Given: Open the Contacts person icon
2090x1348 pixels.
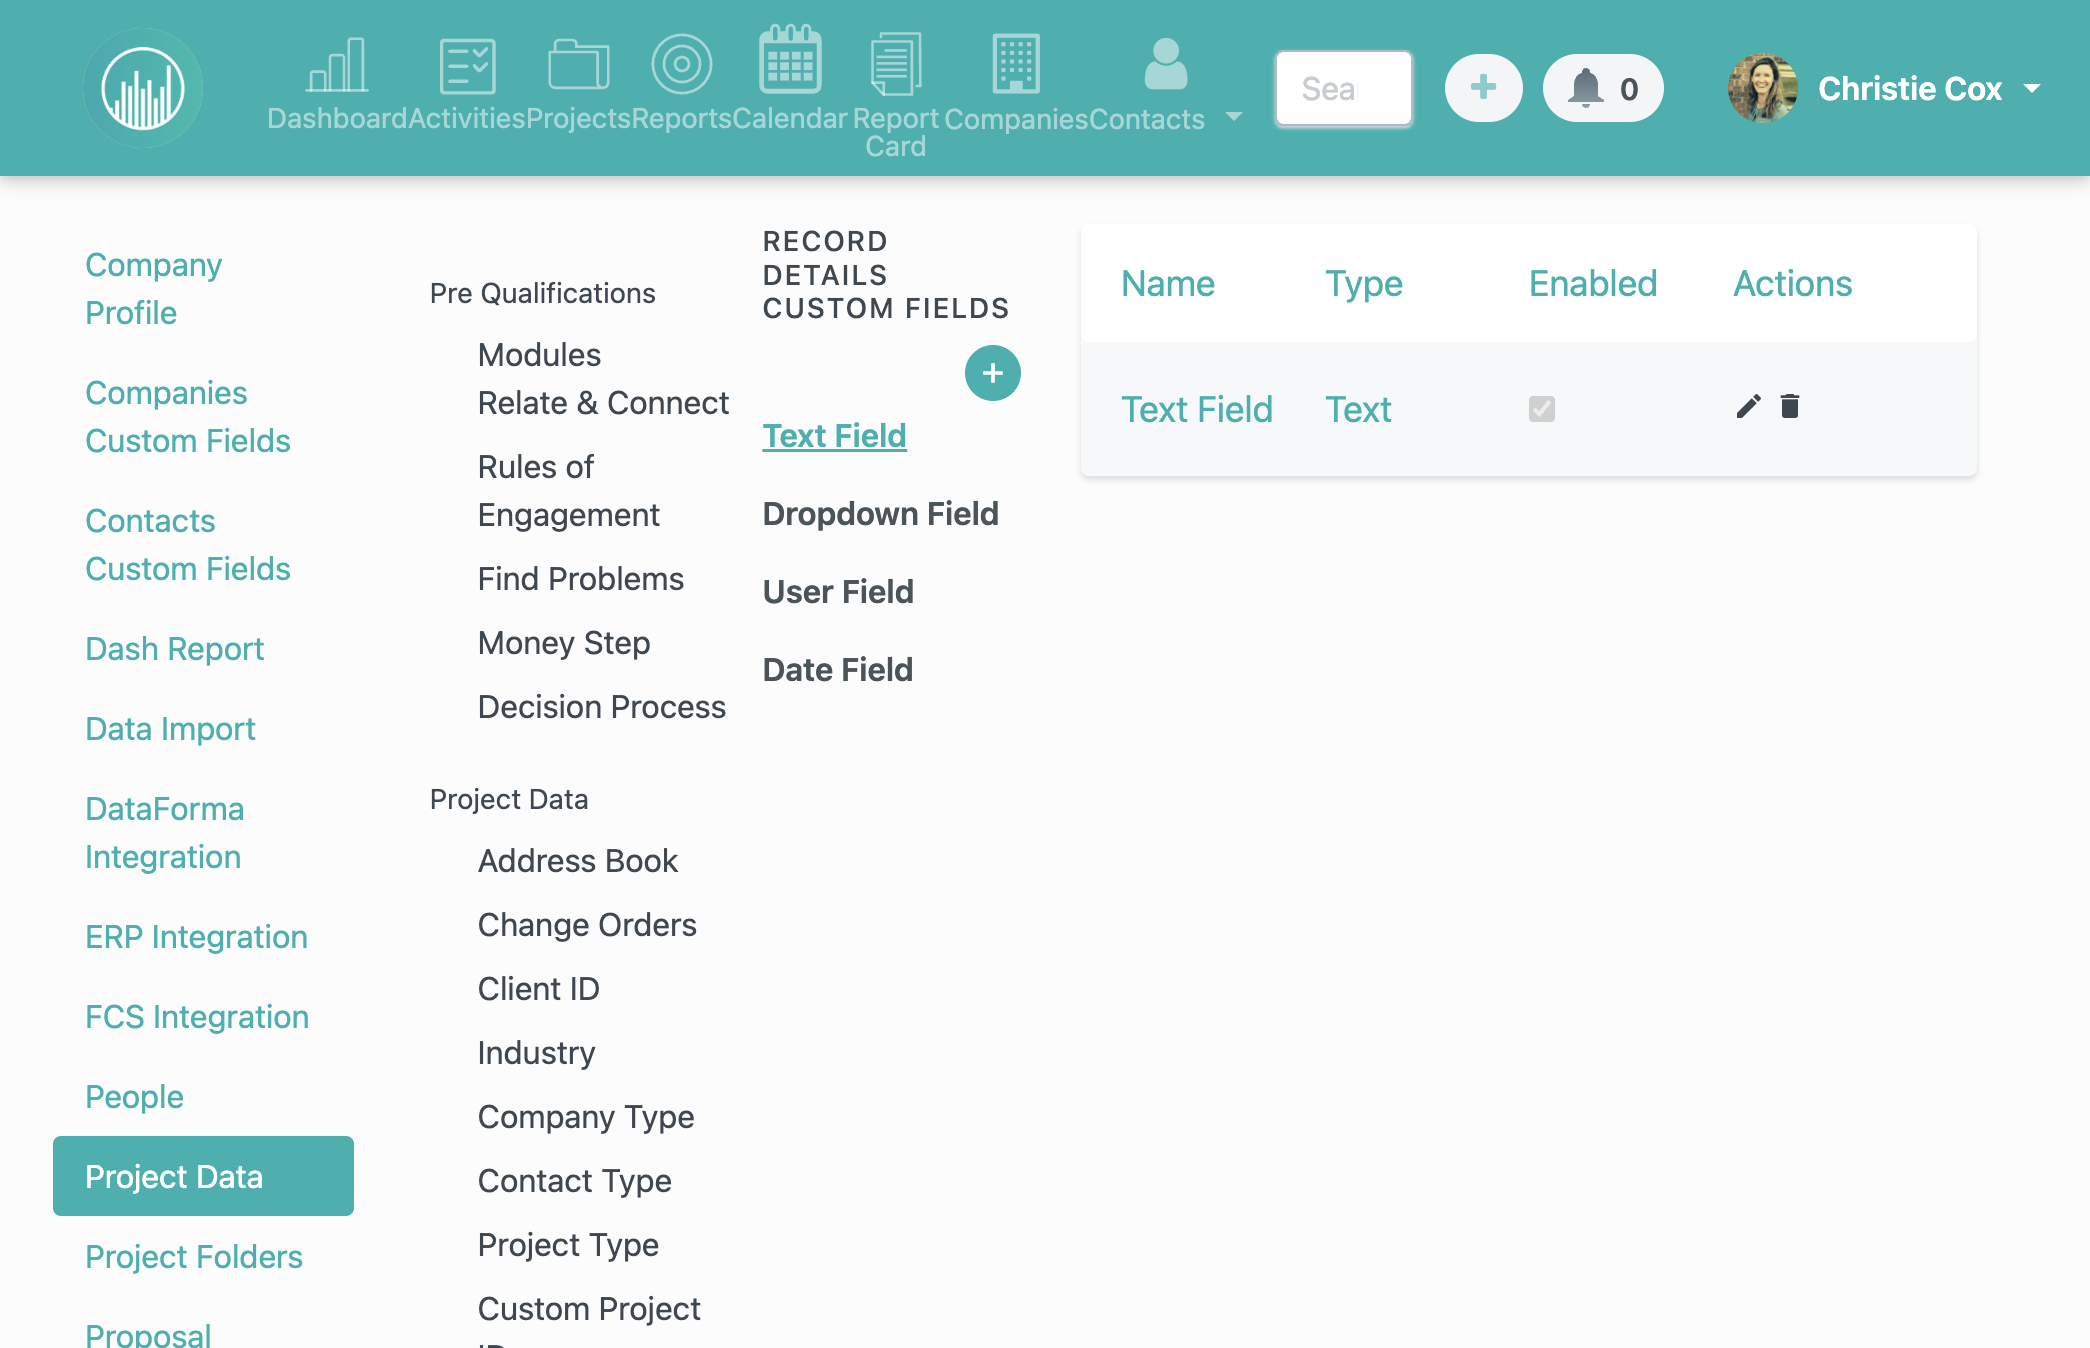Looking at the screenshot, I should [x=1165, y=64].
